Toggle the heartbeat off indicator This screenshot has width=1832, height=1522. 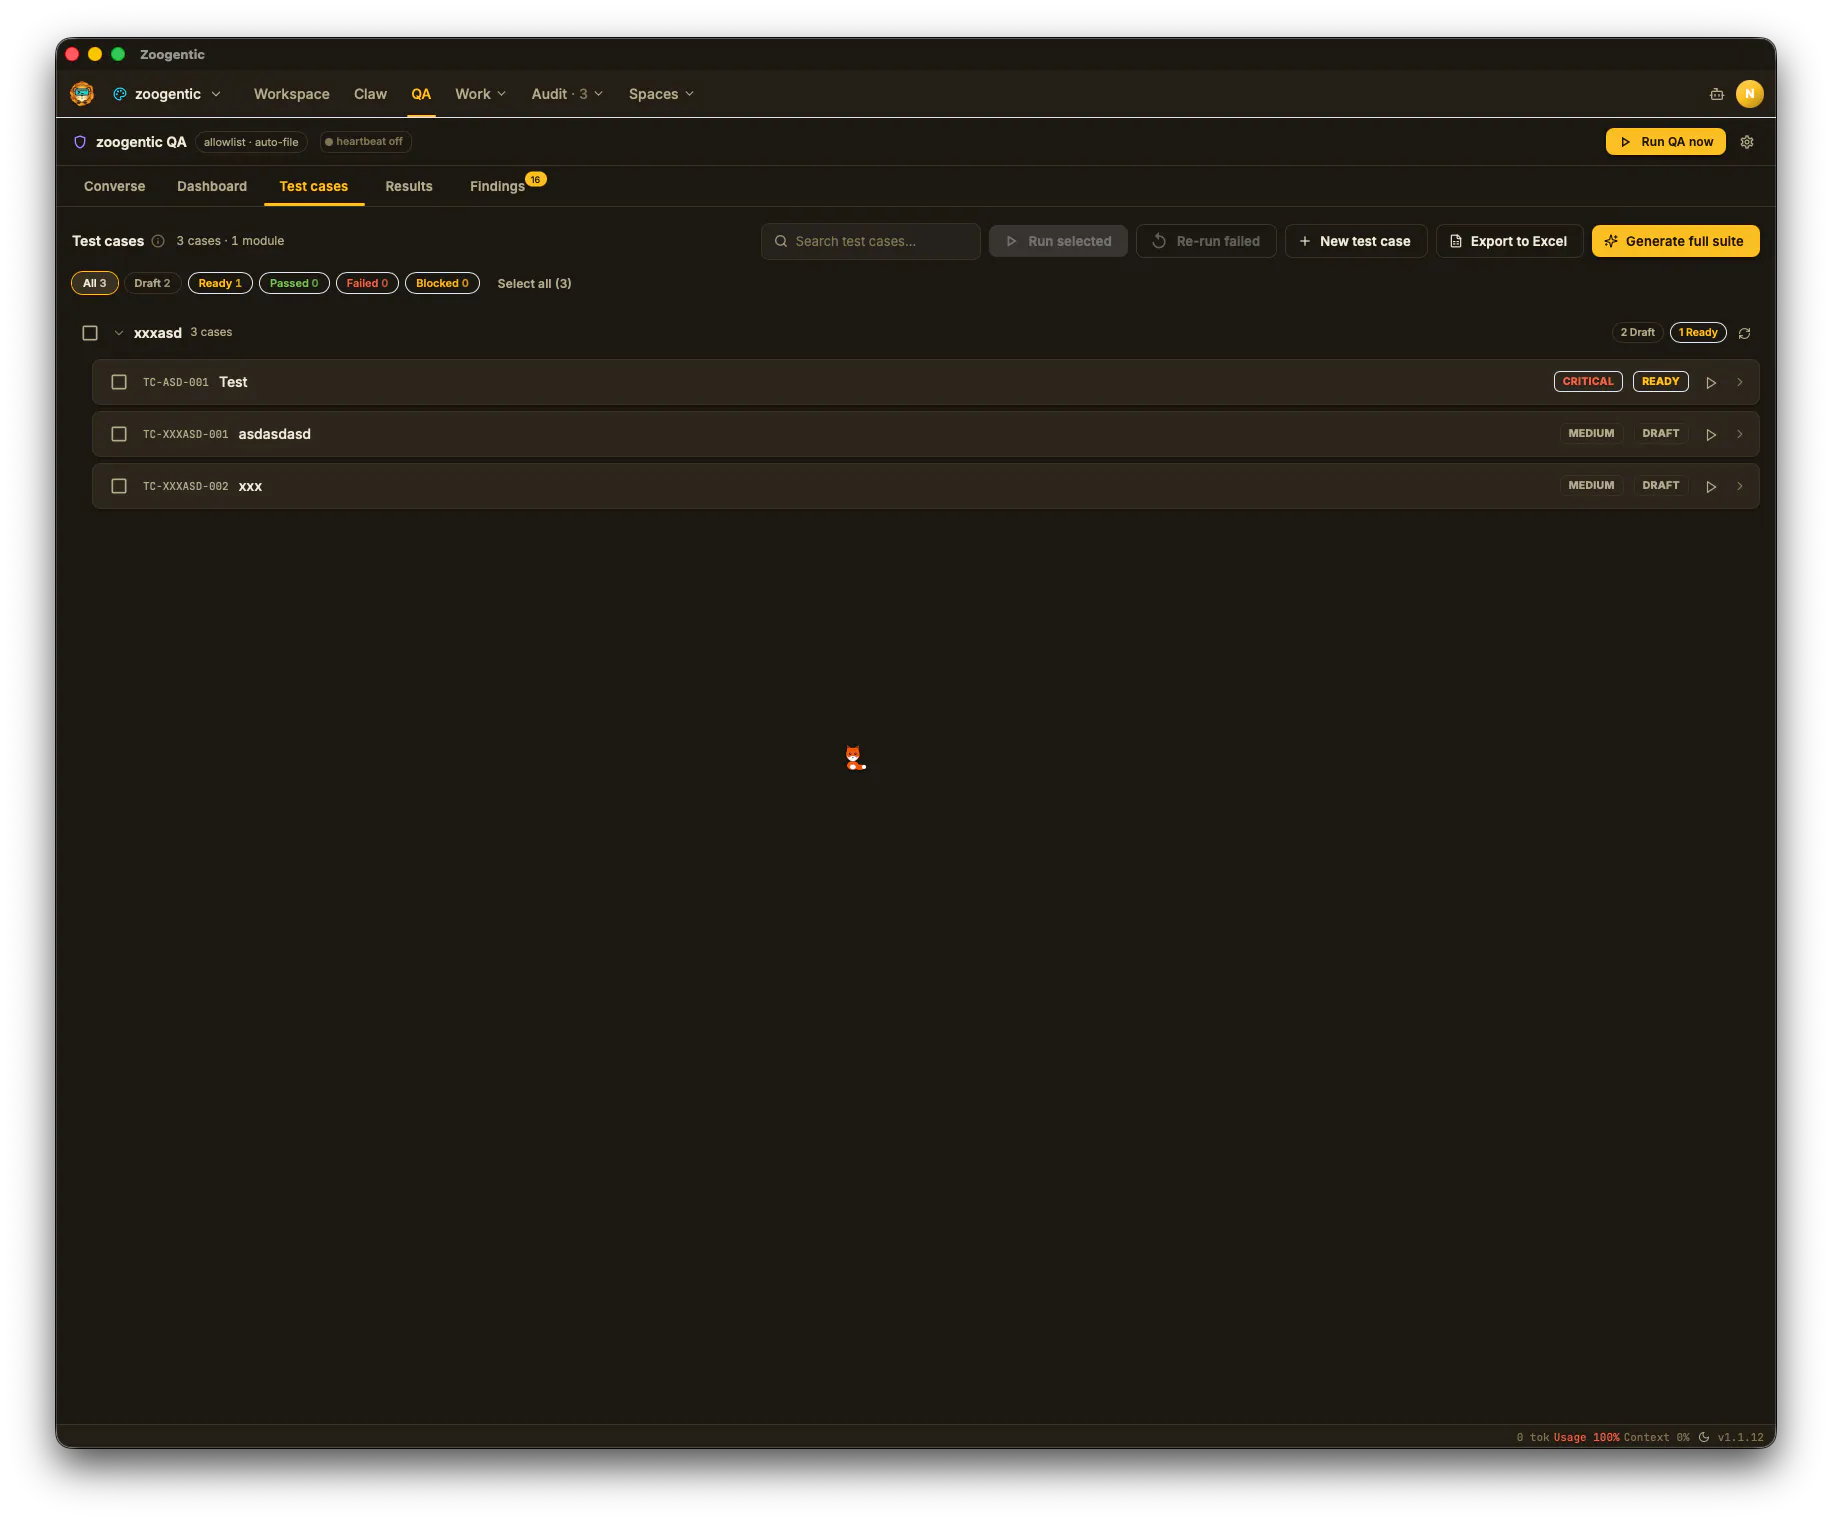(365, 142)
